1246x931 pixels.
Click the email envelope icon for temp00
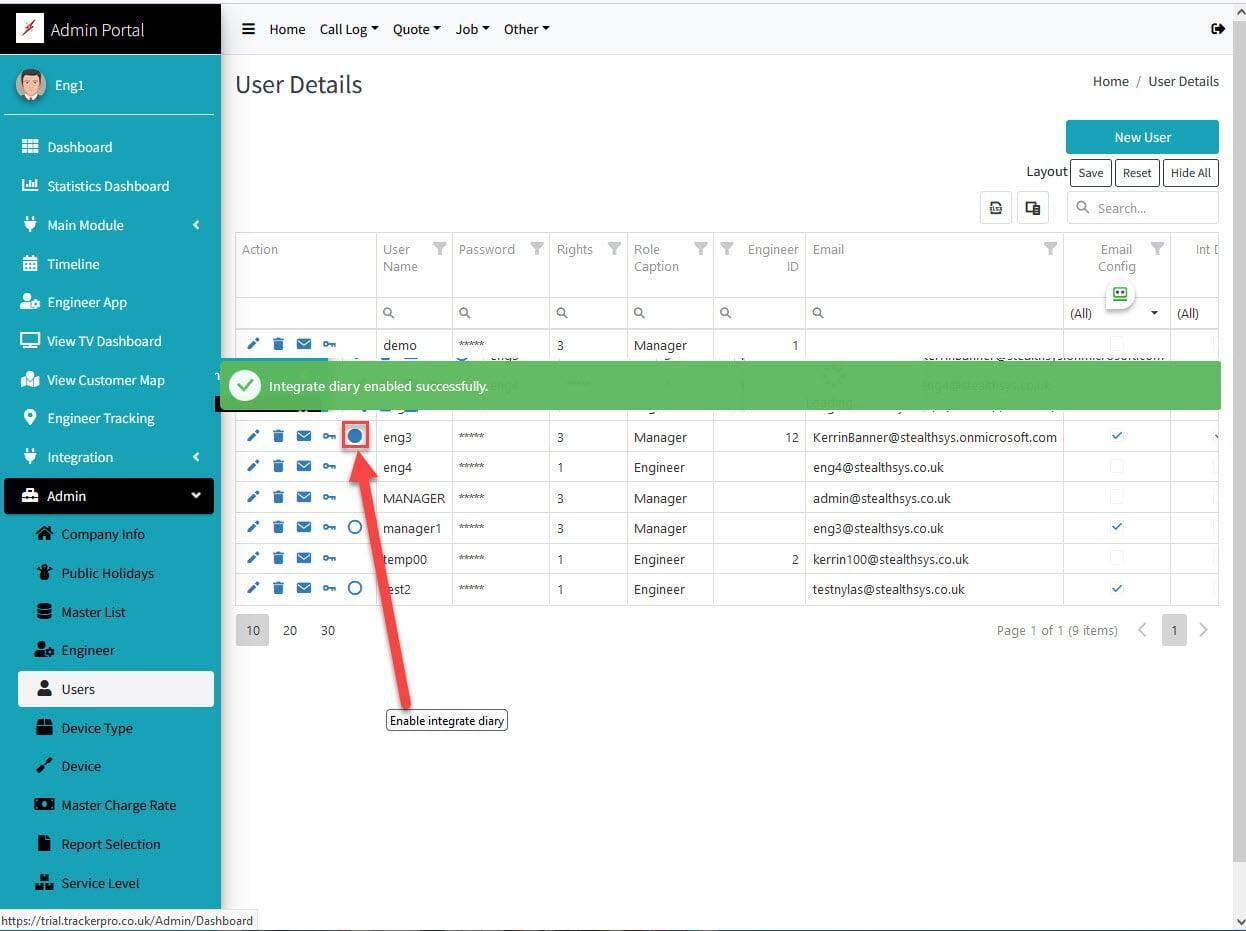tap(304, 558)
